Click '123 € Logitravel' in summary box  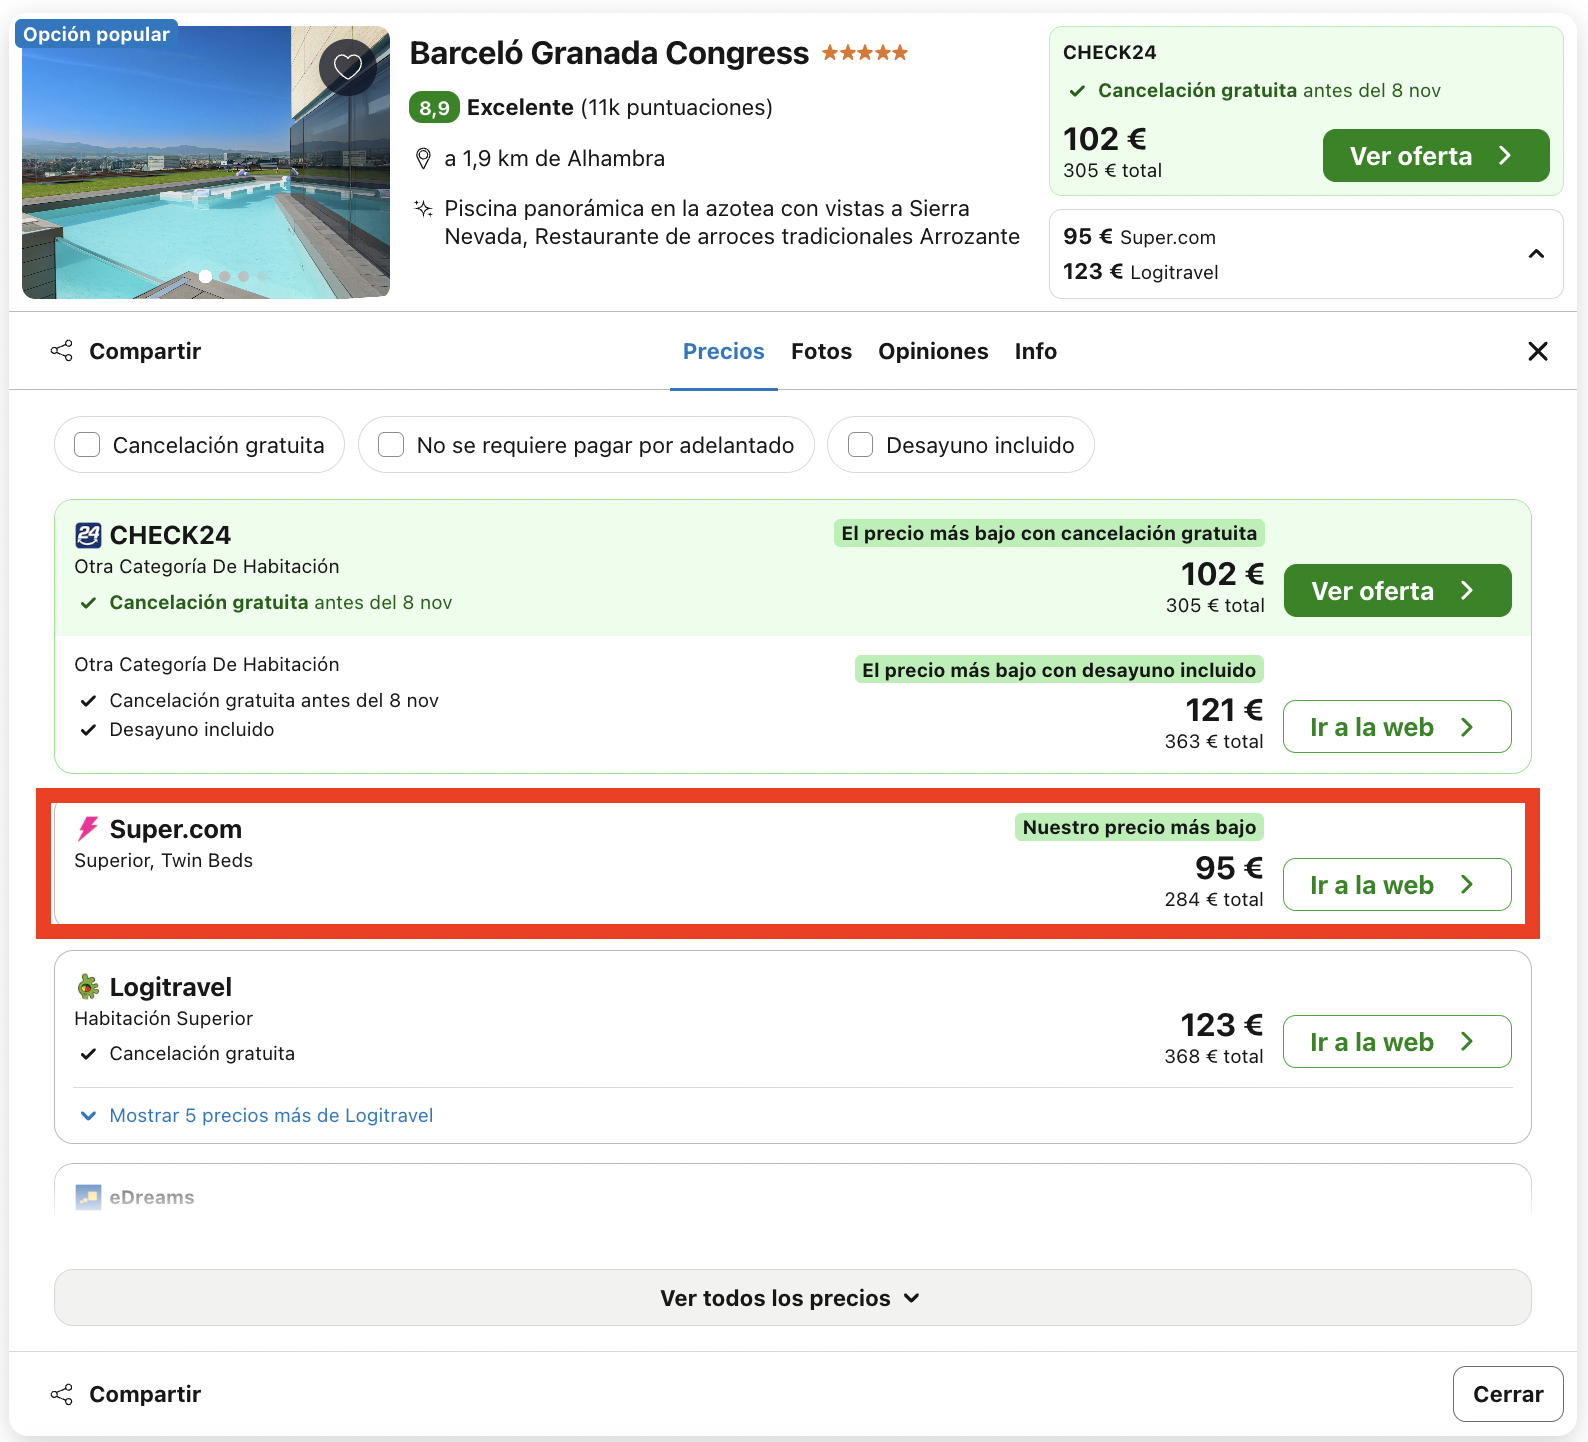(x=1141, y=272)
